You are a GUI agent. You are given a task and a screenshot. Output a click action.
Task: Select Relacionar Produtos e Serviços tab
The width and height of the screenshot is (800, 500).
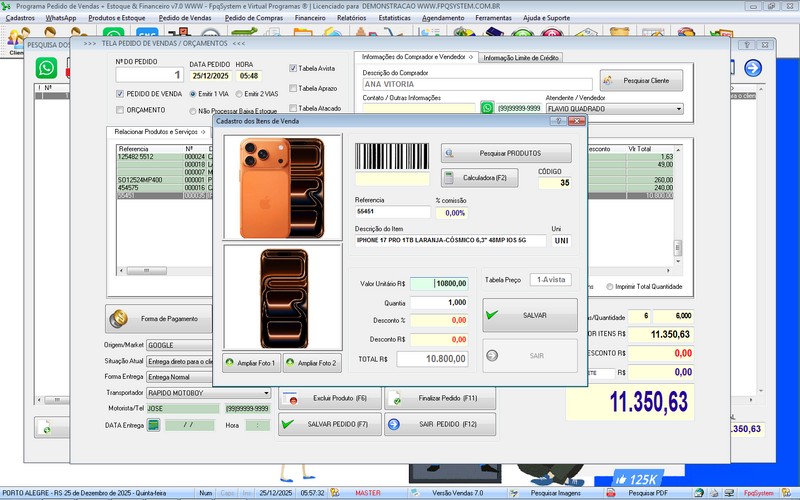click(159, 132)
